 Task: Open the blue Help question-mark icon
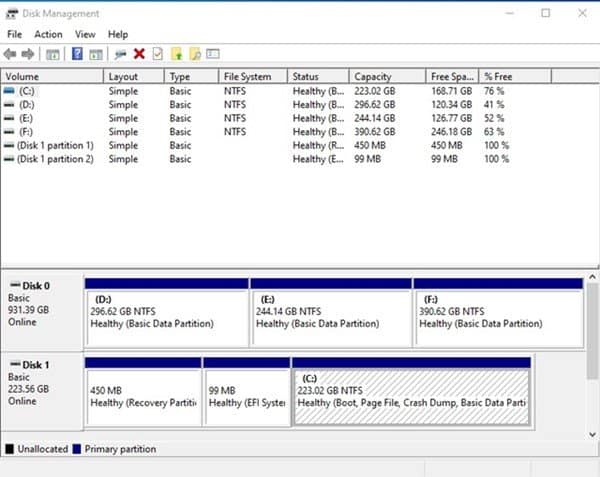click(77, 54)
